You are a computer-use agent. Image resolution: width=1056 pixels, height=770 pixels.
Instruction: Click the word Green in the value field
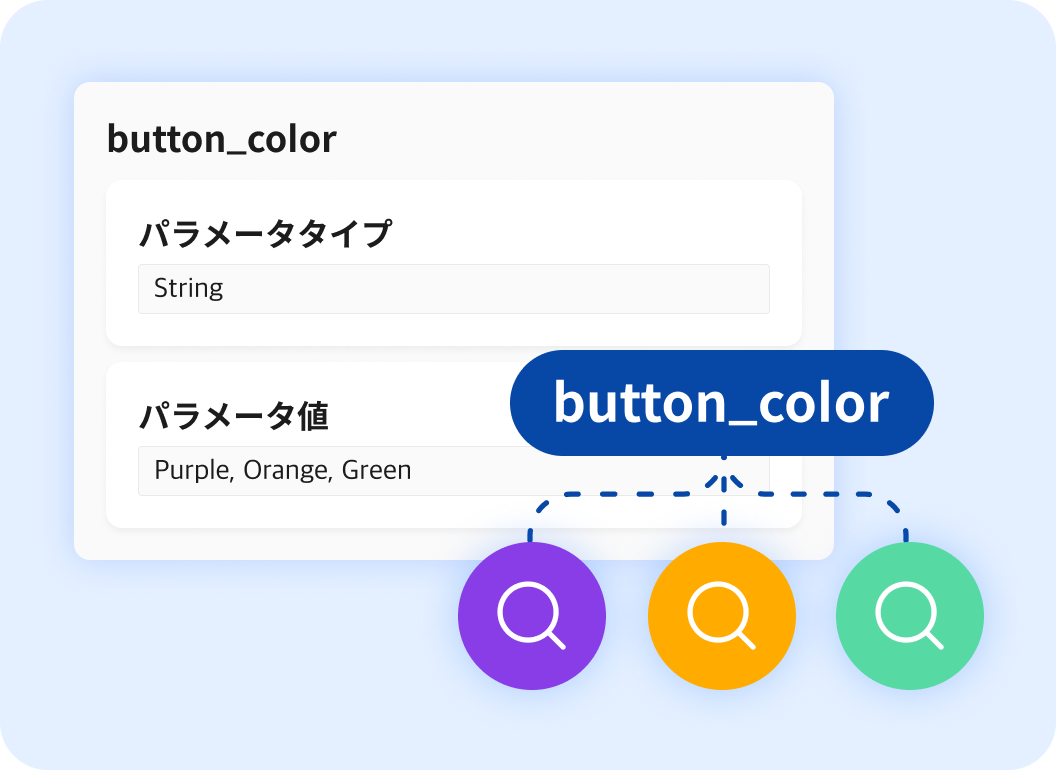pos(376,471)
